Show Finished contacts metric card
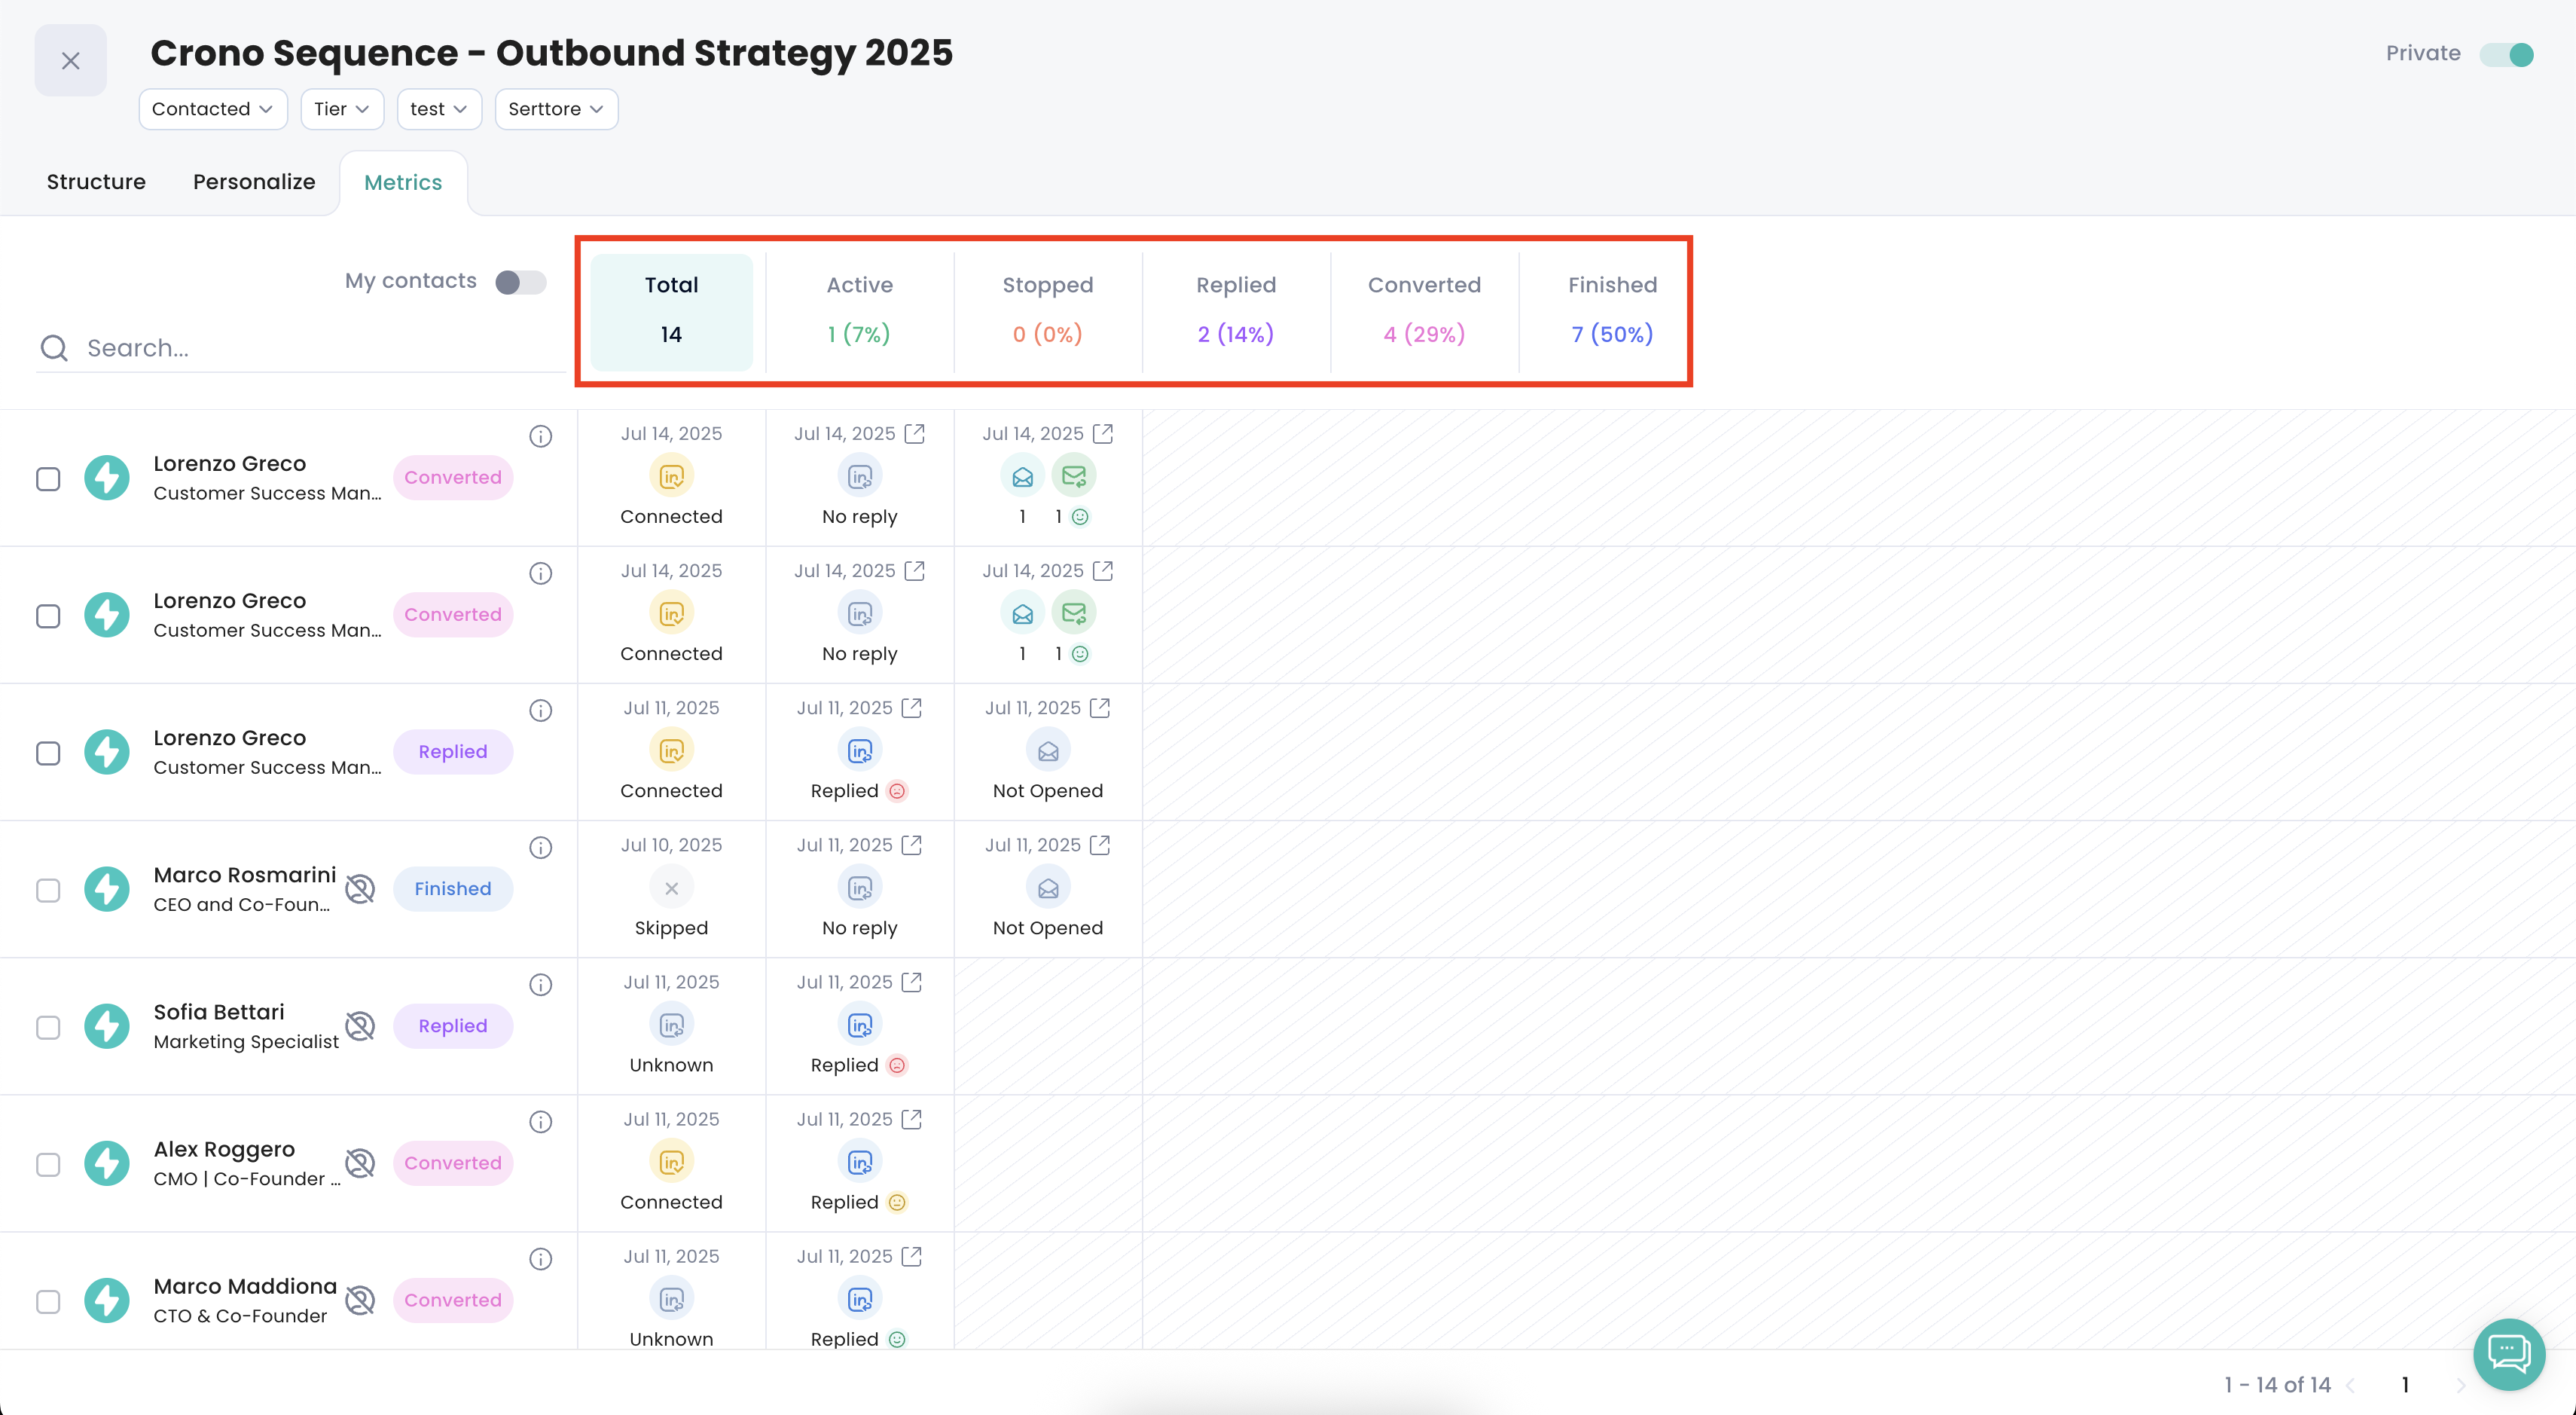 click(x=1611, y=310)
